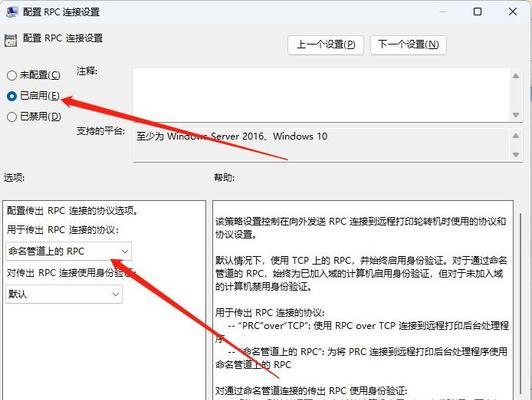This screenshot has height=400, width=532.
Task: Click the up arrow in the 支持的平台 box
Action: click(x=516, y=136)
